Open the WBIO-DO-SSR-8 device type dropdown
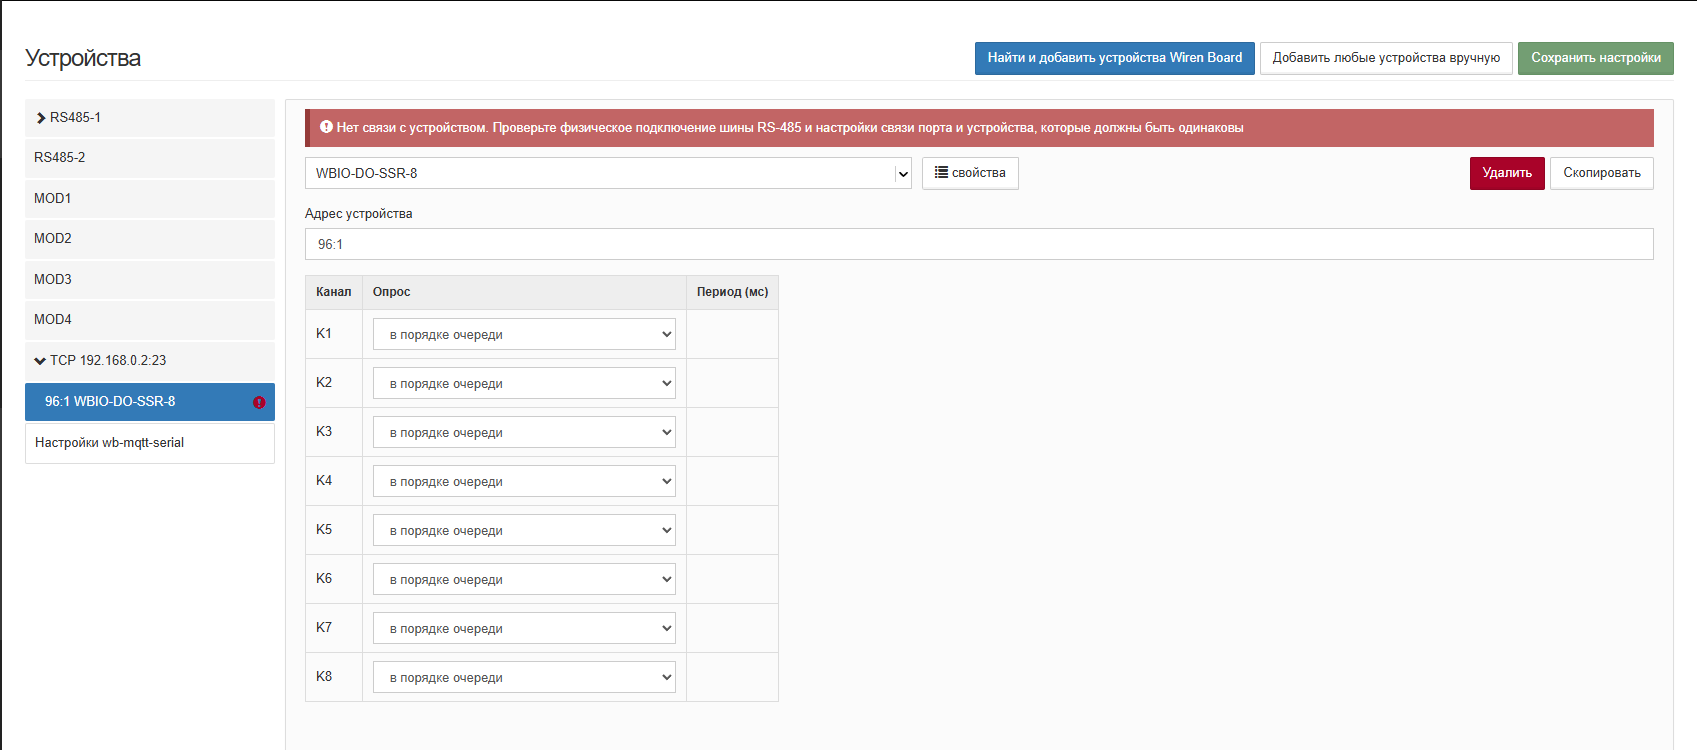 point(608,173)
